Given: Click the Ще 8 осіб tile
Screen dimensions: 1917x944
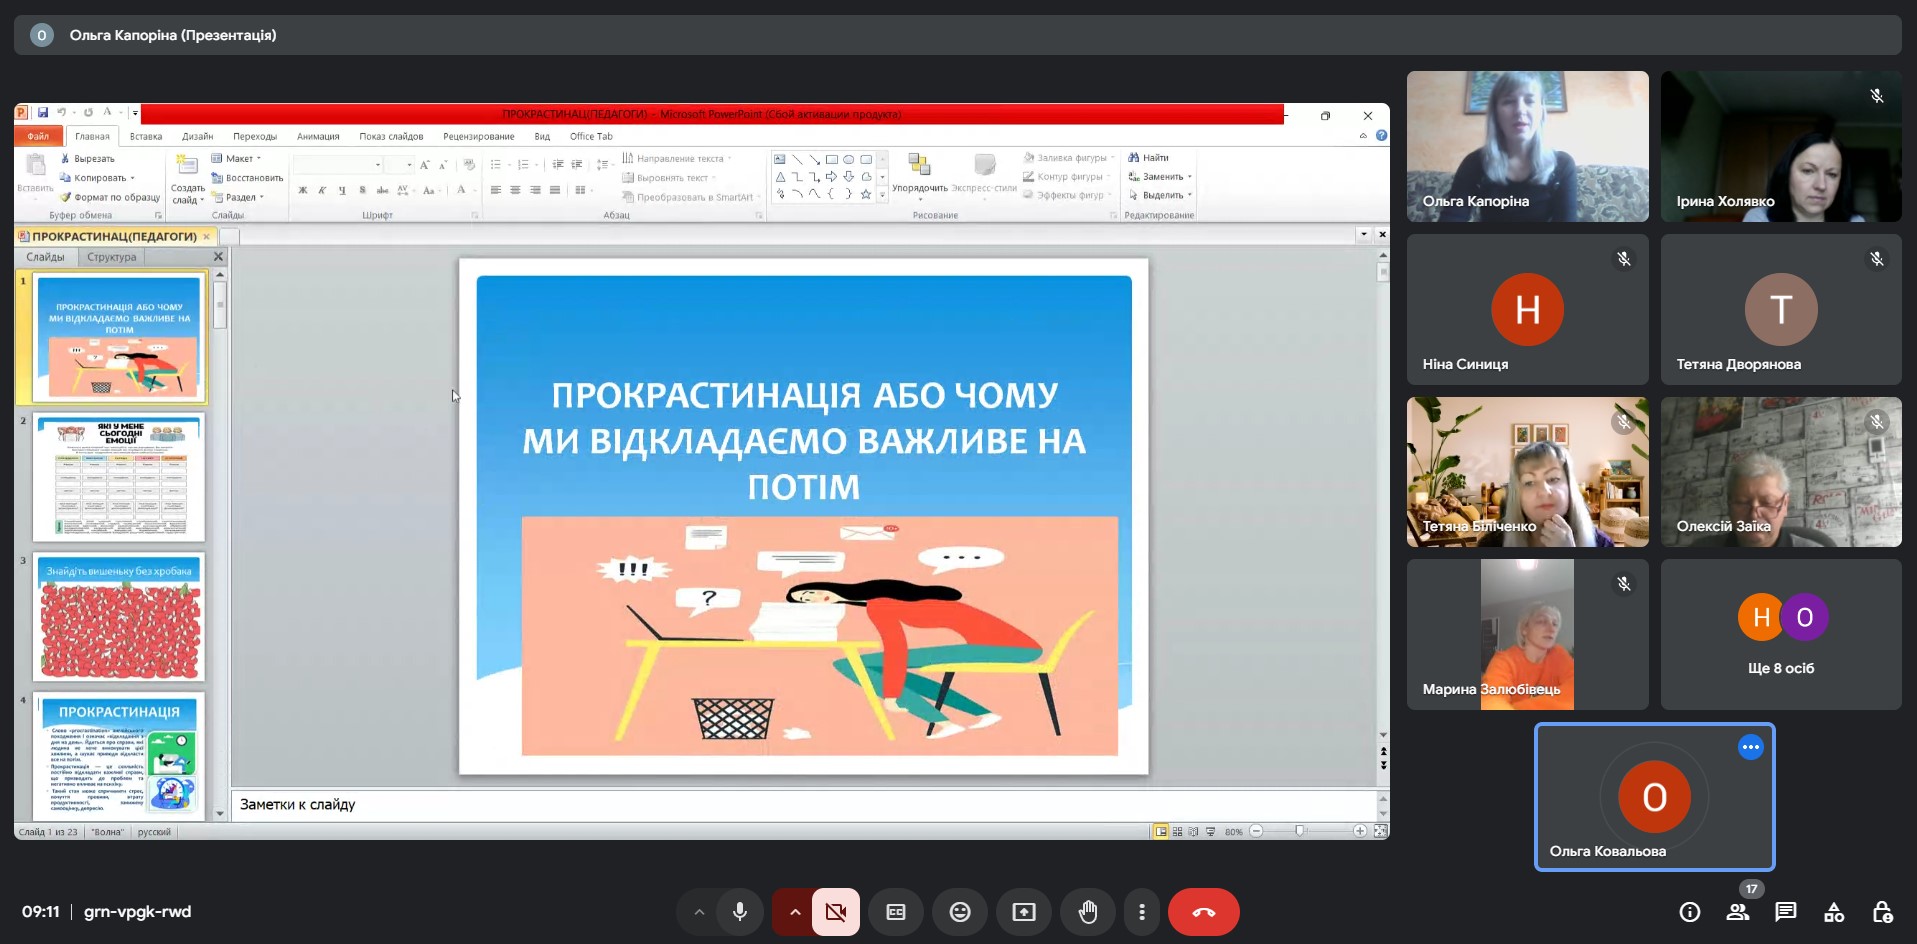Looking at the screenshot, I should (1781, 634).
